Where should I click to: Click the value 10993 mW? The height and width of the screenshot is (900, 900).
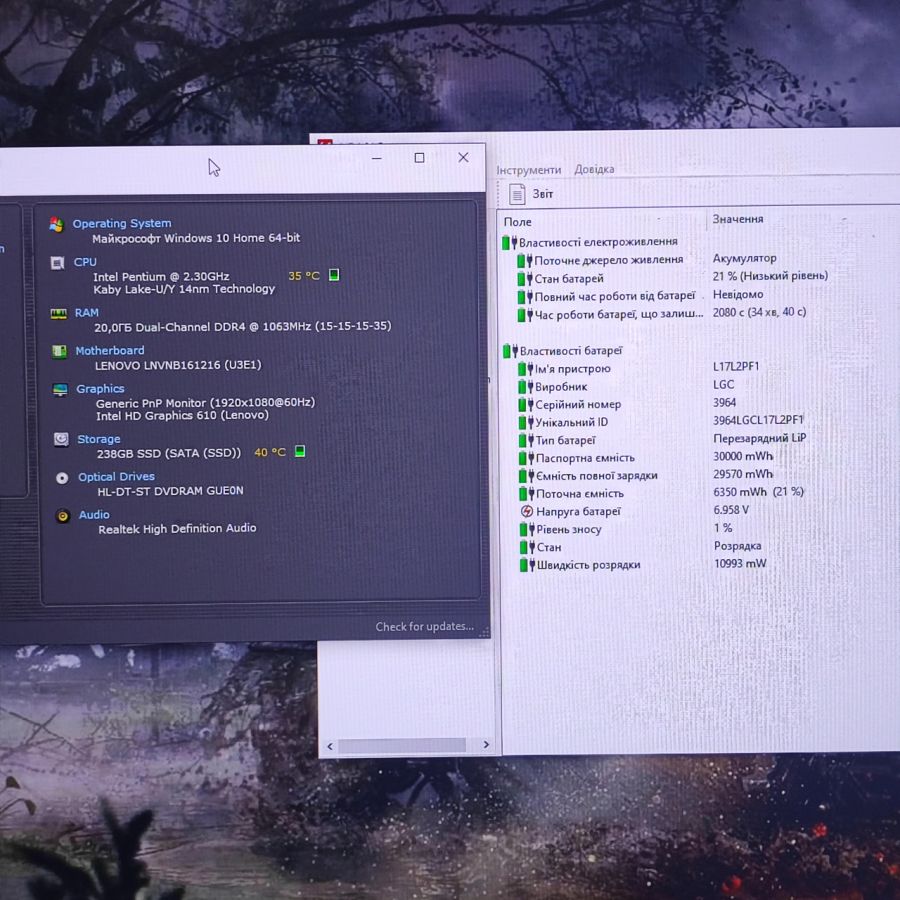[x=740, y=564]
